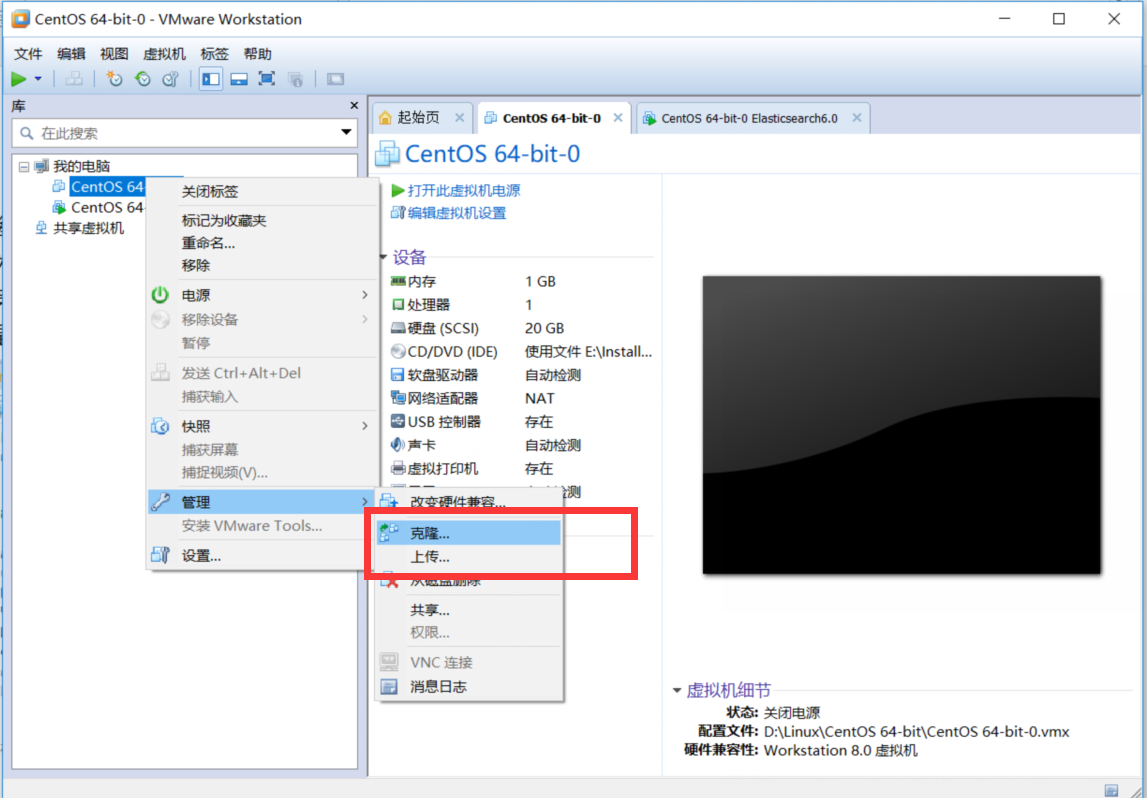This screenshot has width=1147, height=798.
Task: Expand the library search dropdown arrow
Action: (x=346, y=132)
